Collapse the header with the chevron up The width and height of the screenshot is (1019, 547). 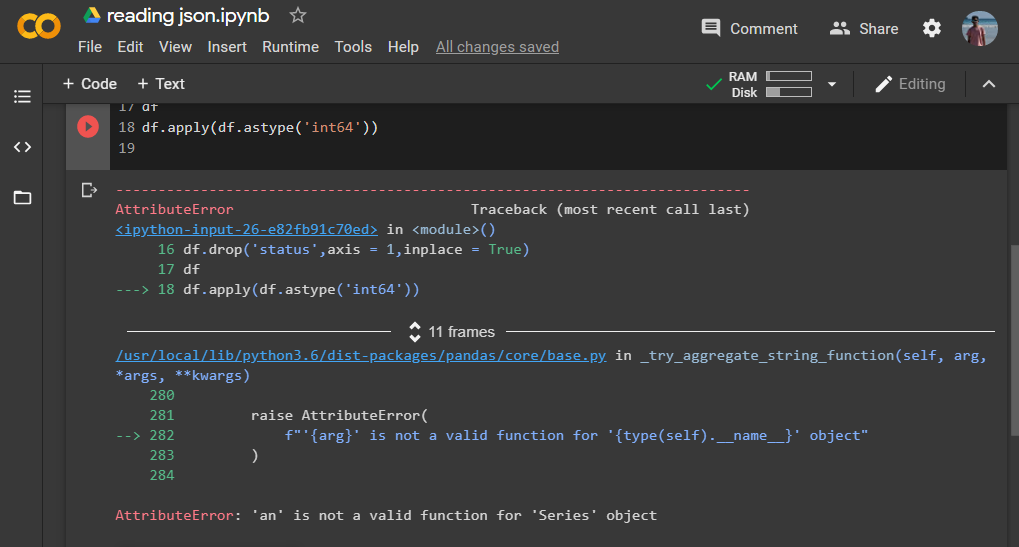pos(989,84)
